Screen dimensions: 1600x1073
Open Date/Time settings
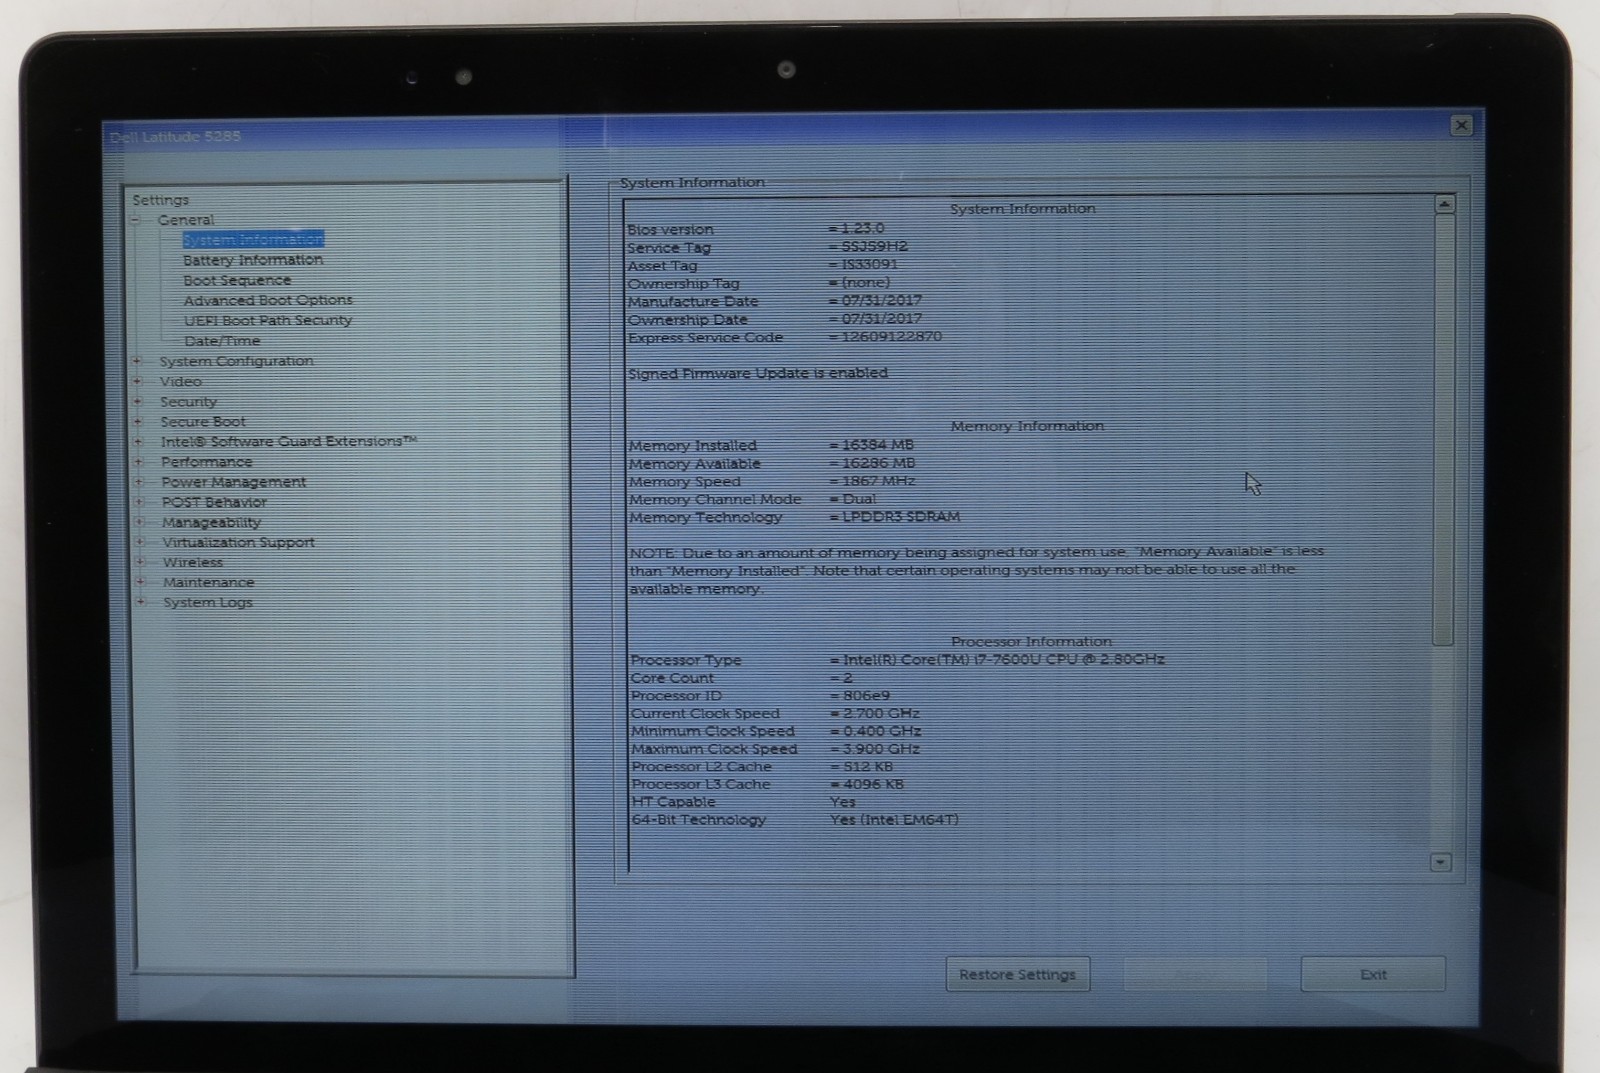click(x=222, y=341)
